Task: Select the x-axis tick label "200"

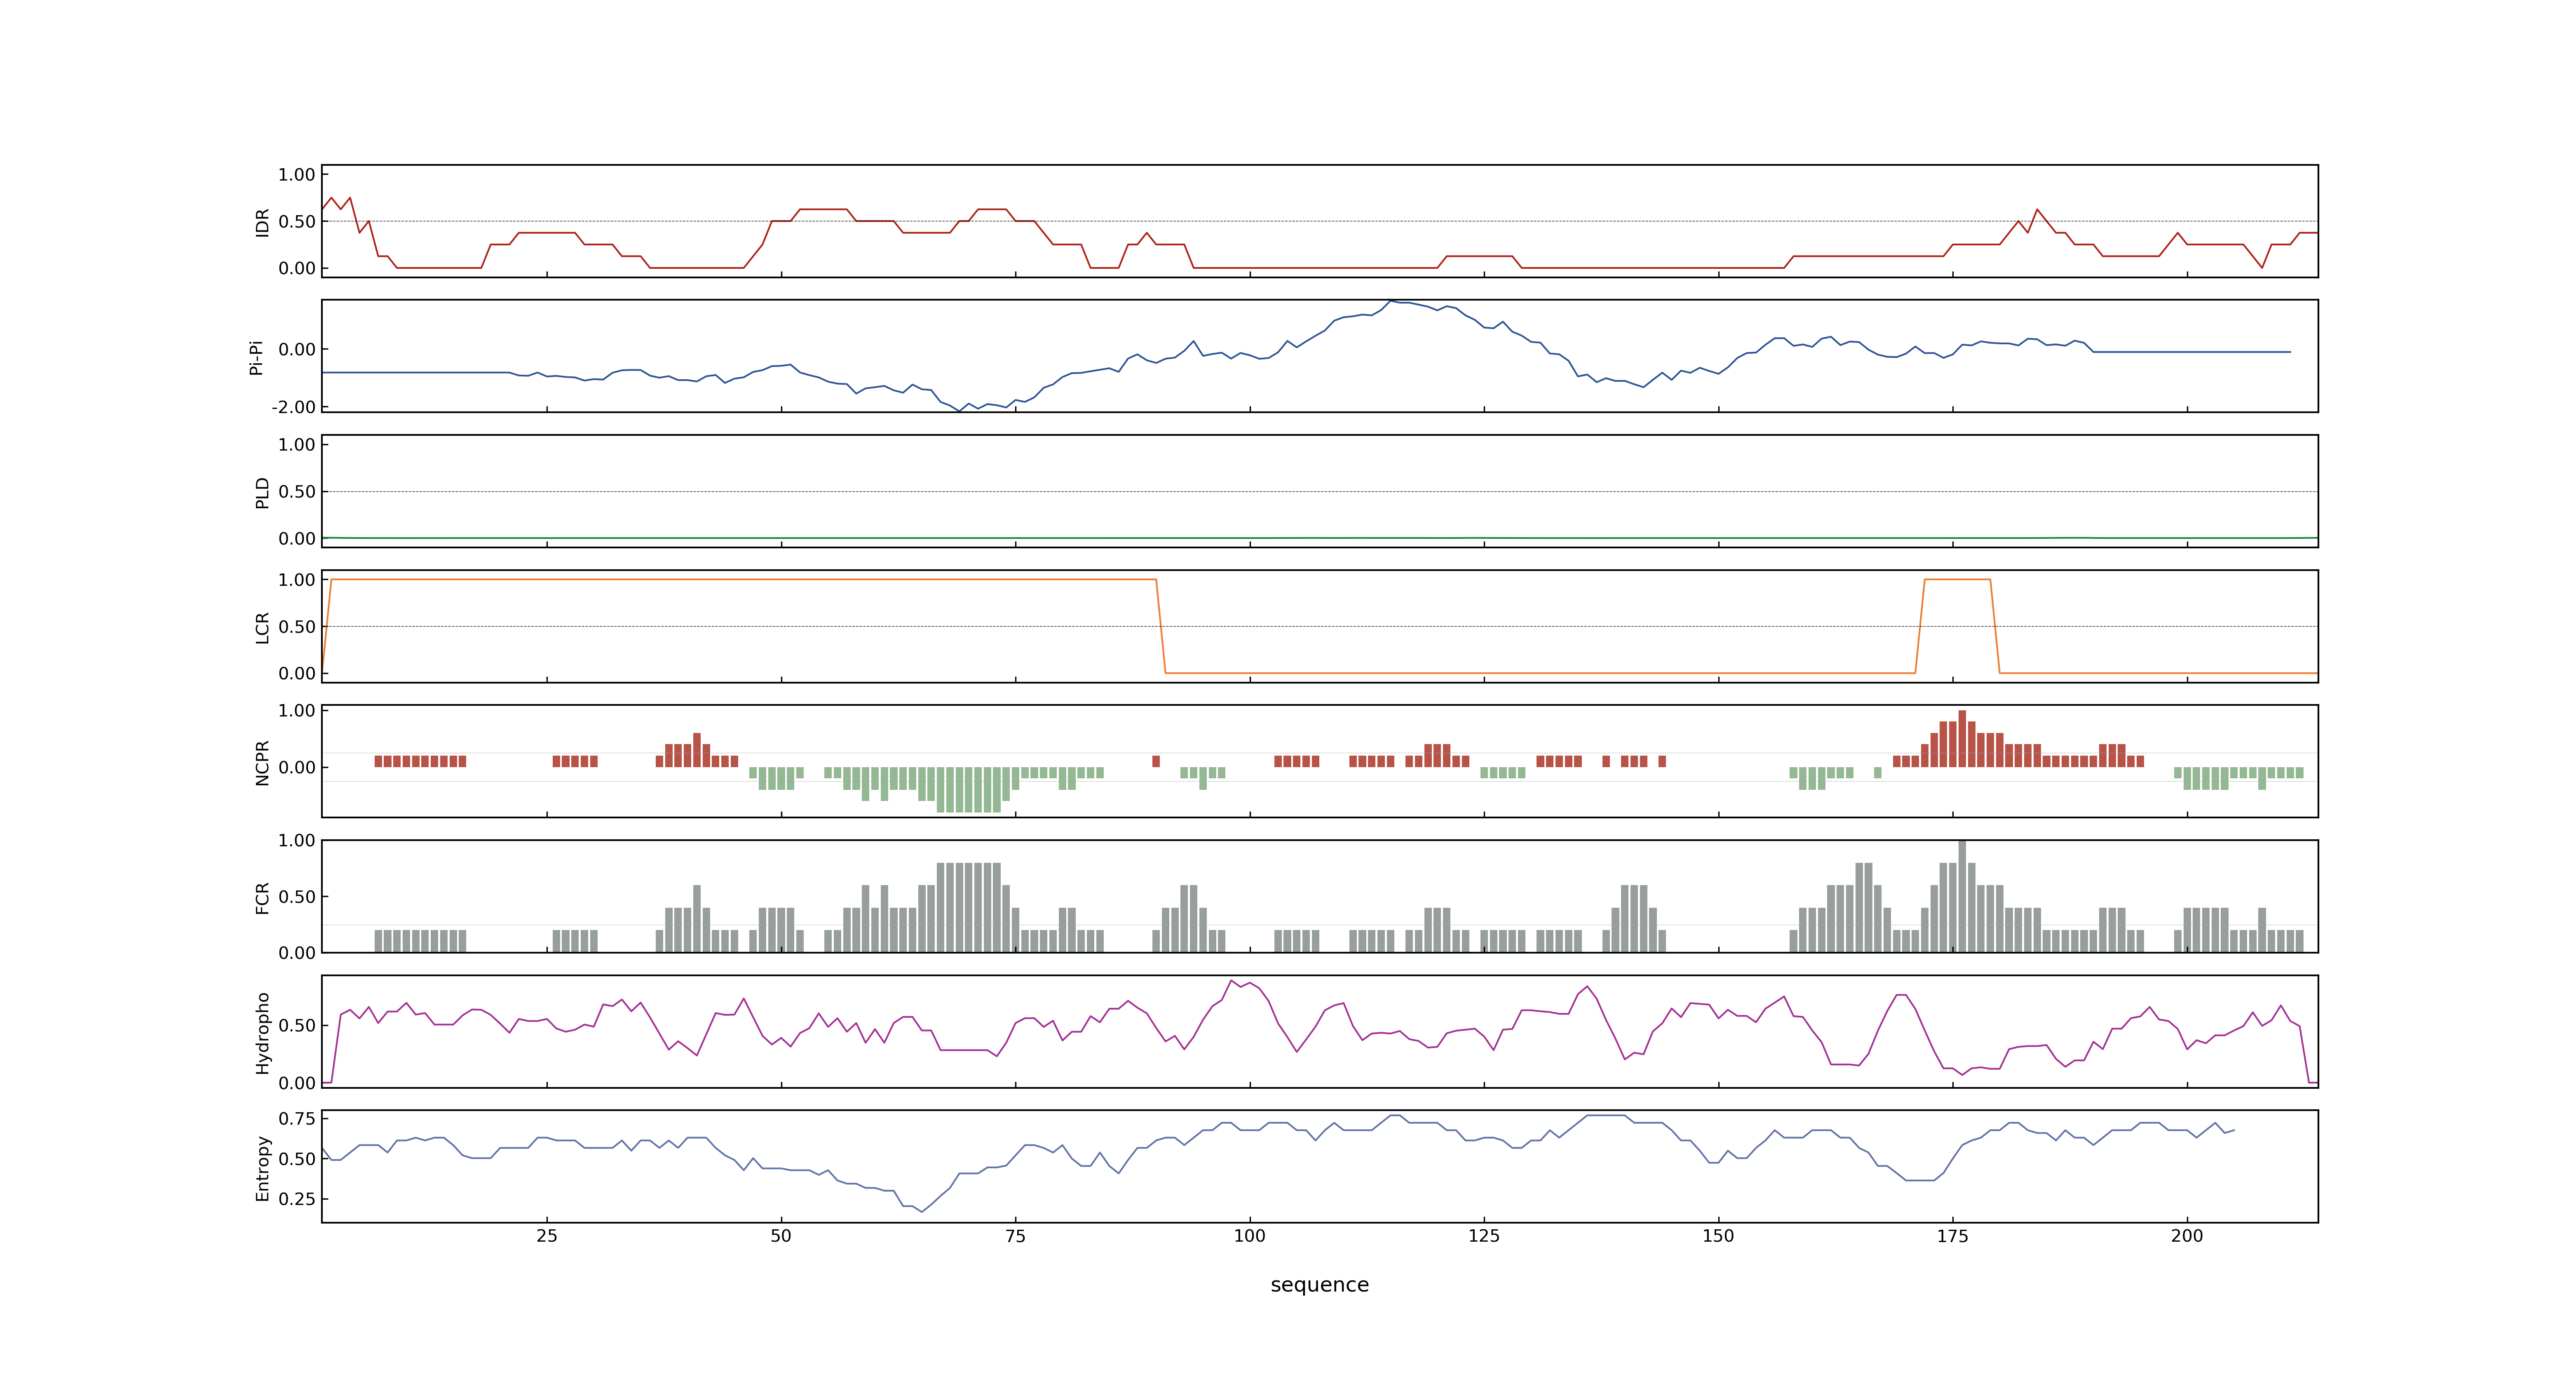Action: pos(2187,1235)
